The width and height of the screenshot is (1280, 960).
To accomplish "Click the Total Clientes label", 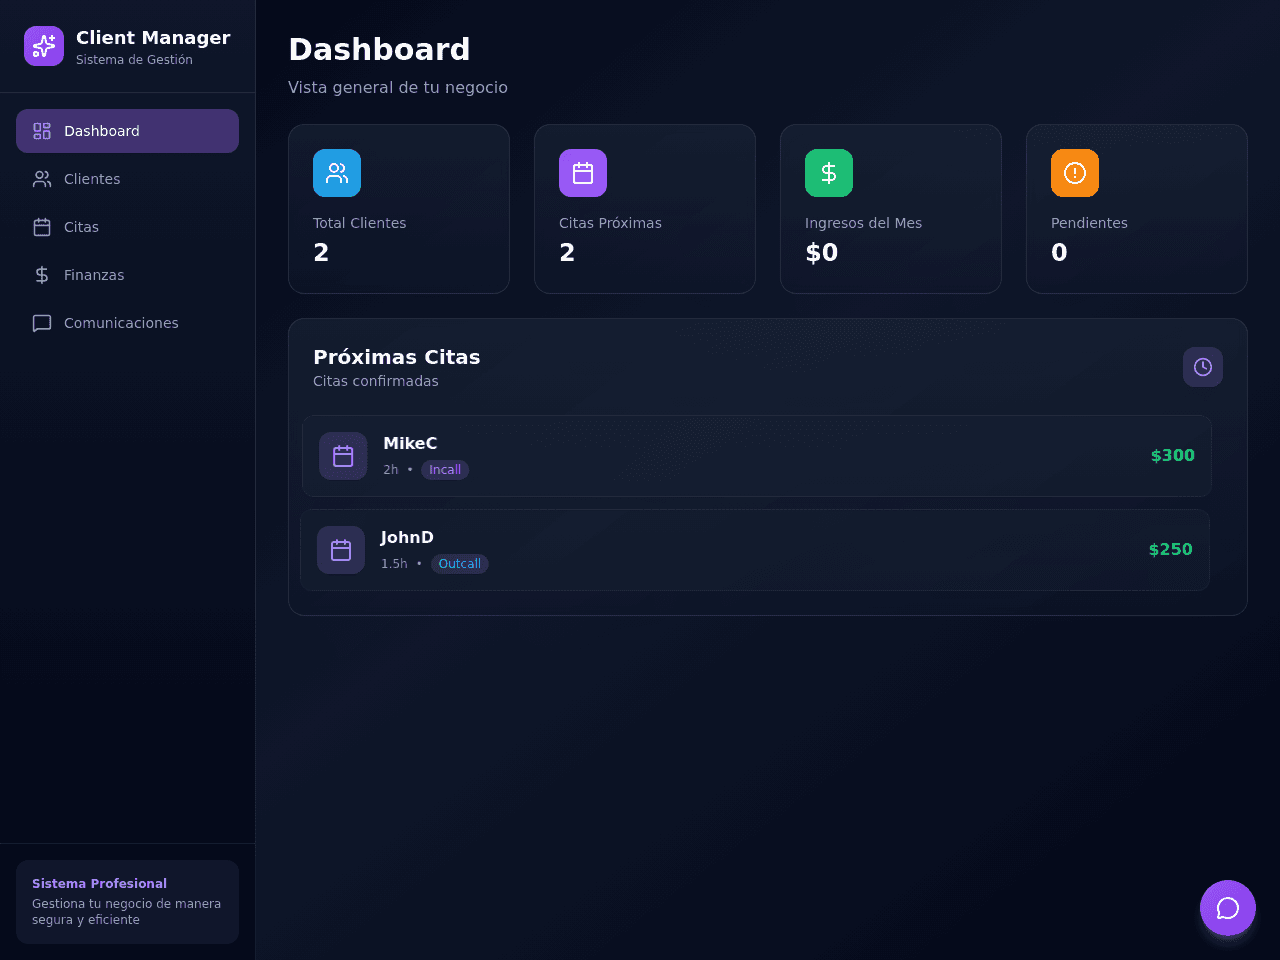I will pos(360,223).
